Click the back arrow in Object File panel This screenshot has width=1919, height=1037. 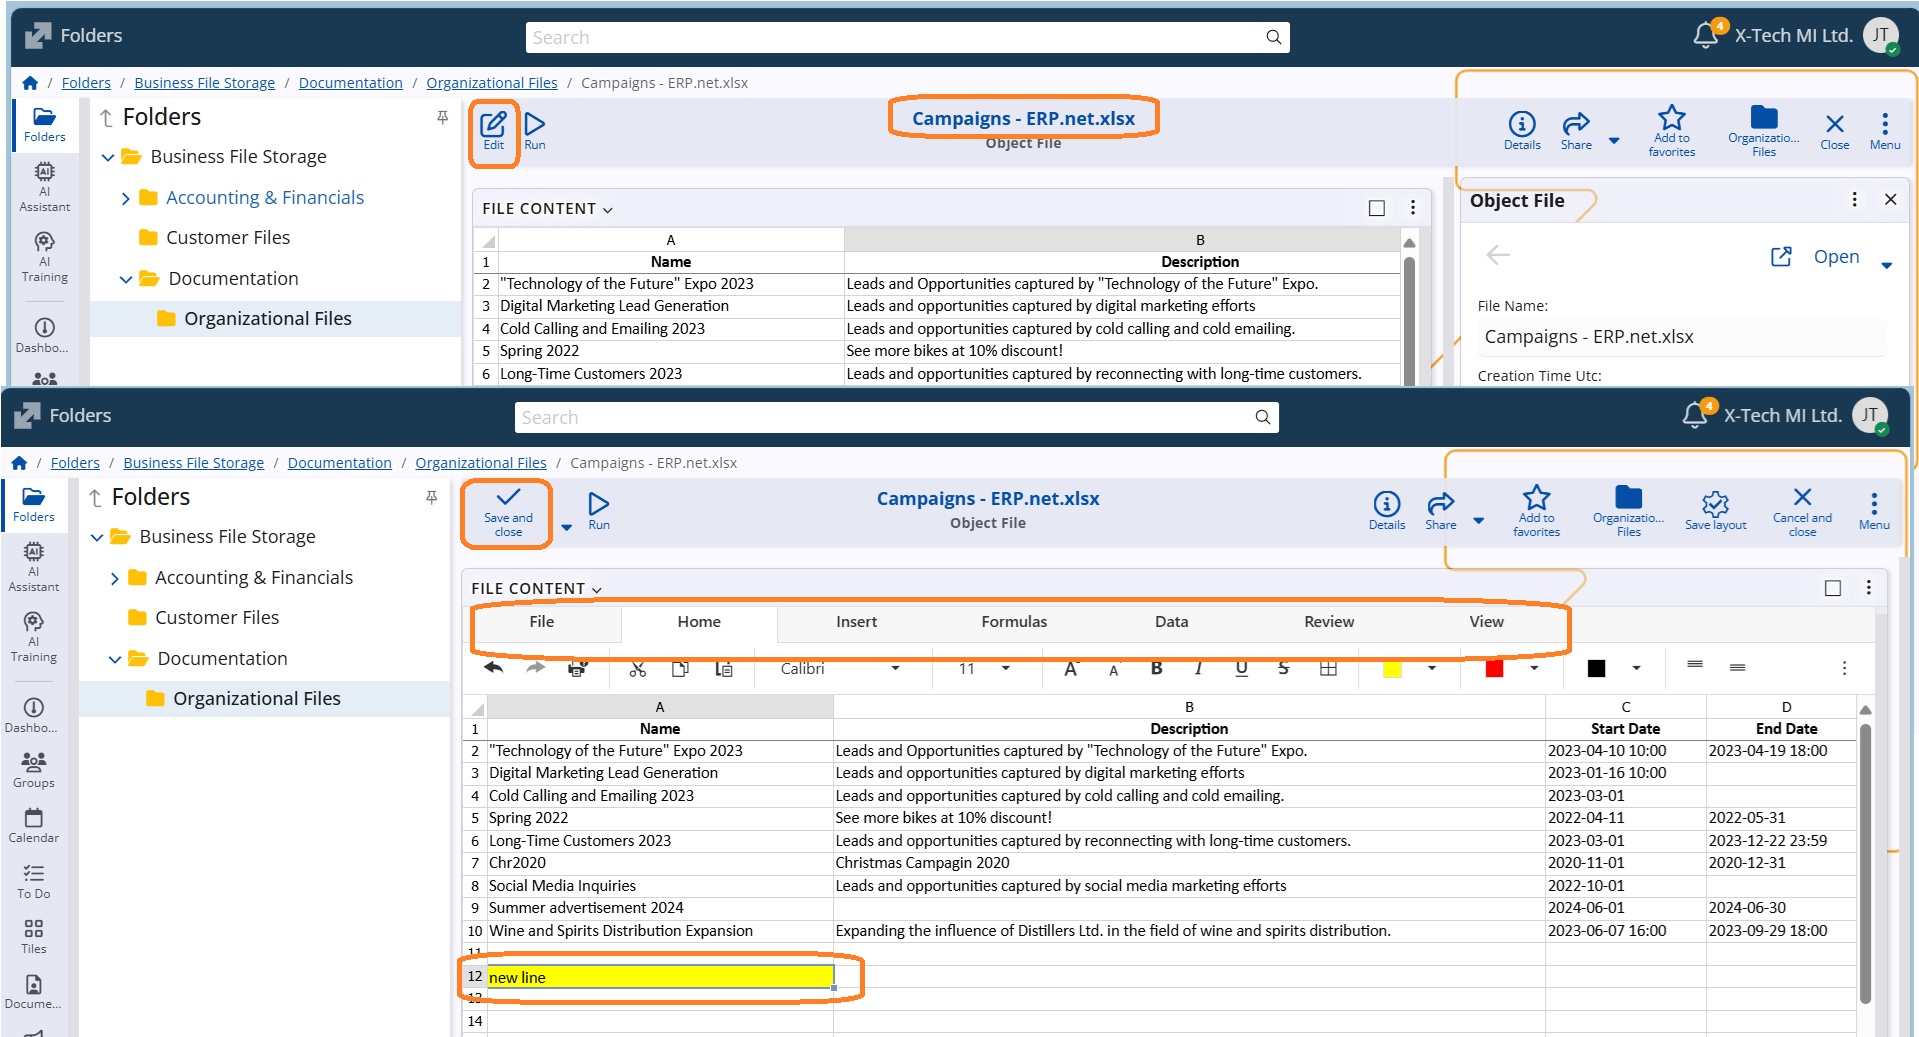point(1498,255)
